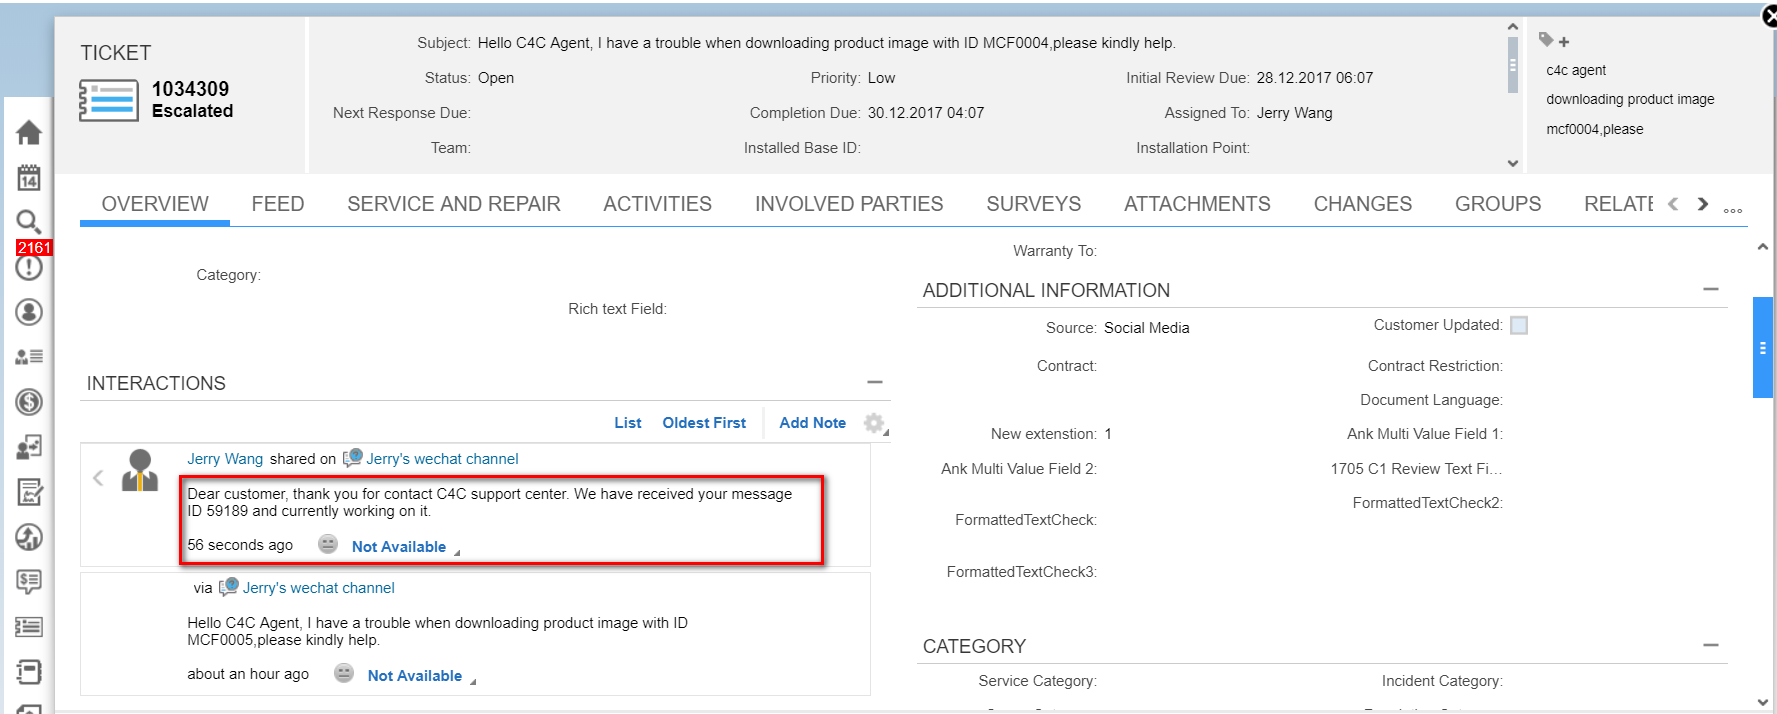Open the dollar sign sales icon
This screenshot has width=1777, height=714.
(x=29, y=402)
